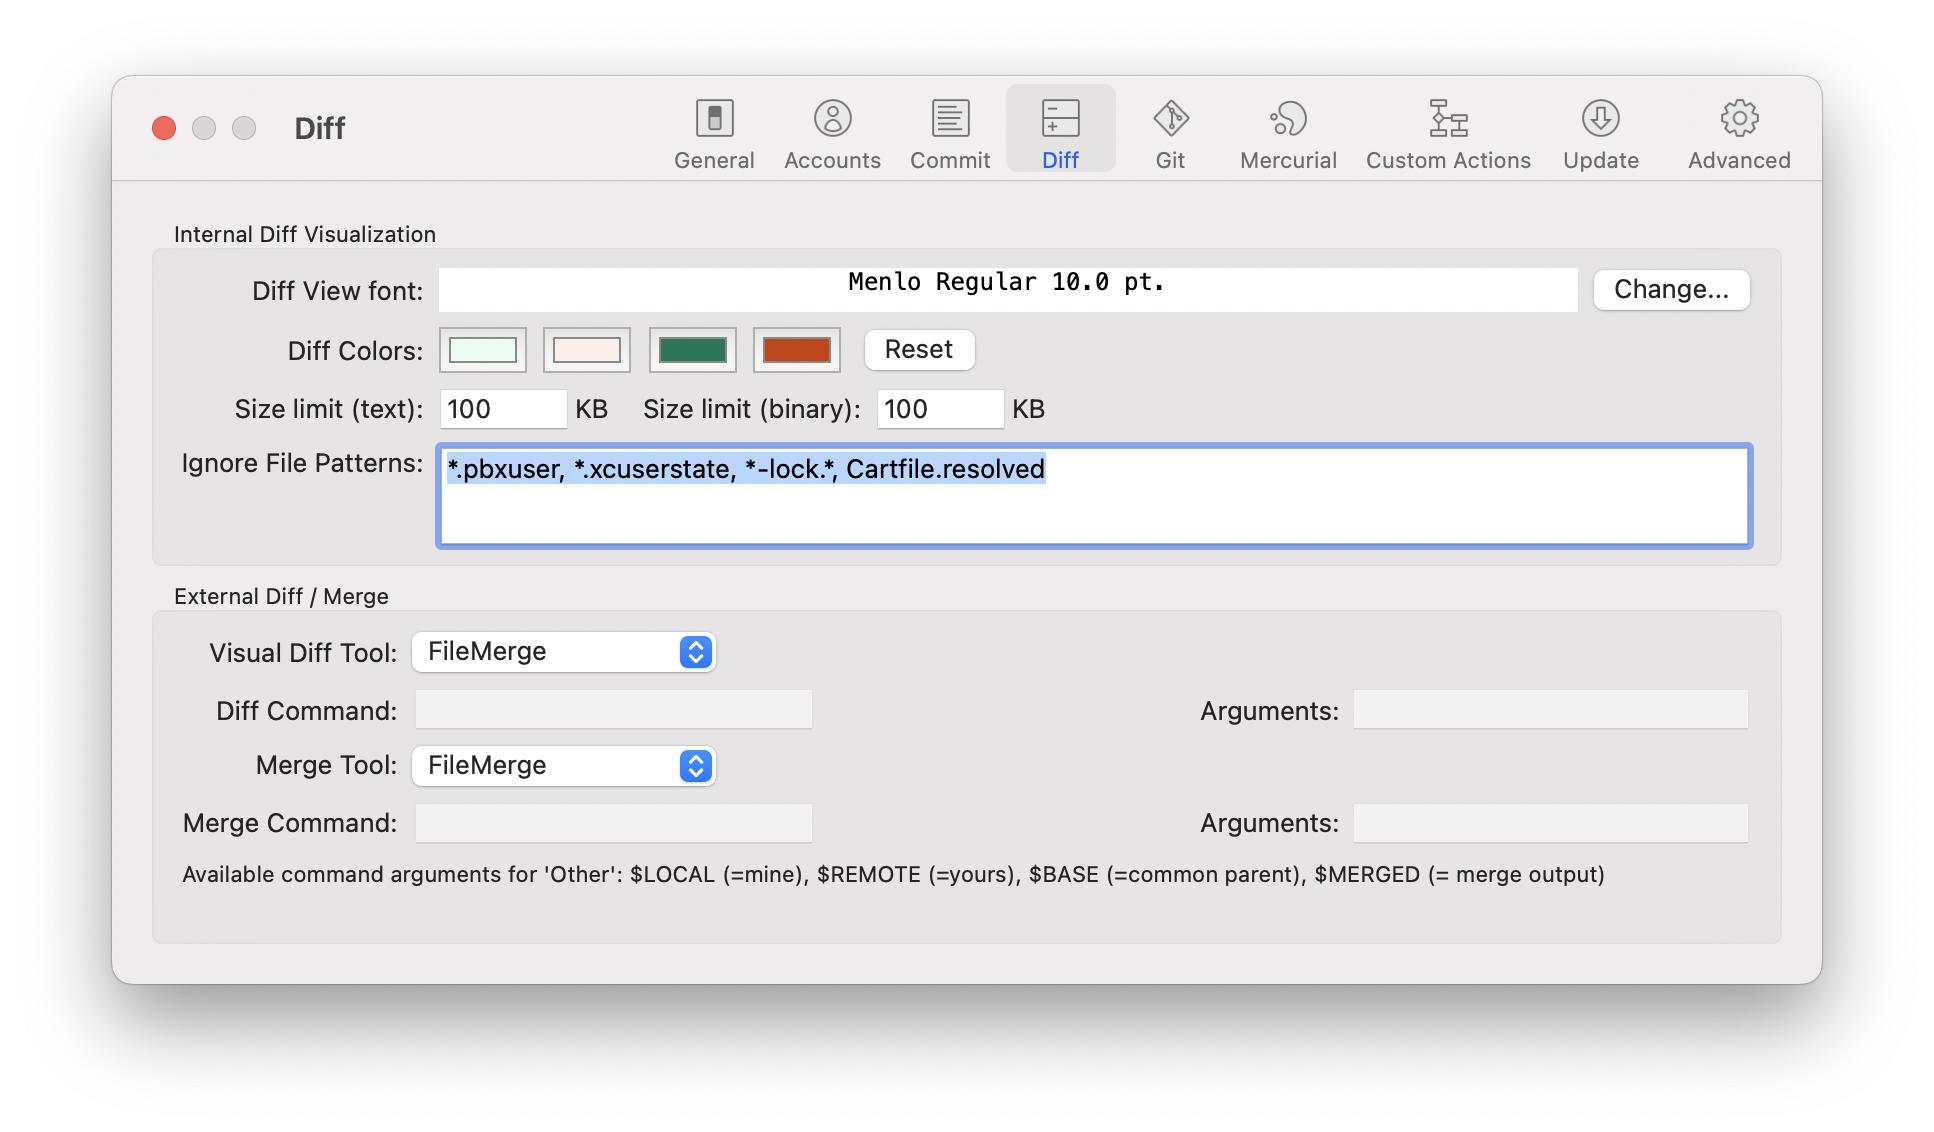Focus the binary size limit field
1934x1132 pixels.
pyautogui.click(x=939, y=409)
